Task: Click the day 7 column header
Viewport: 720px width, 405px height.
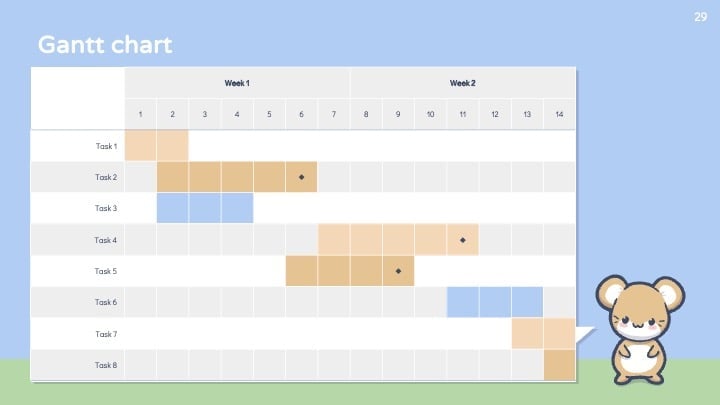Action: [334, 114]
